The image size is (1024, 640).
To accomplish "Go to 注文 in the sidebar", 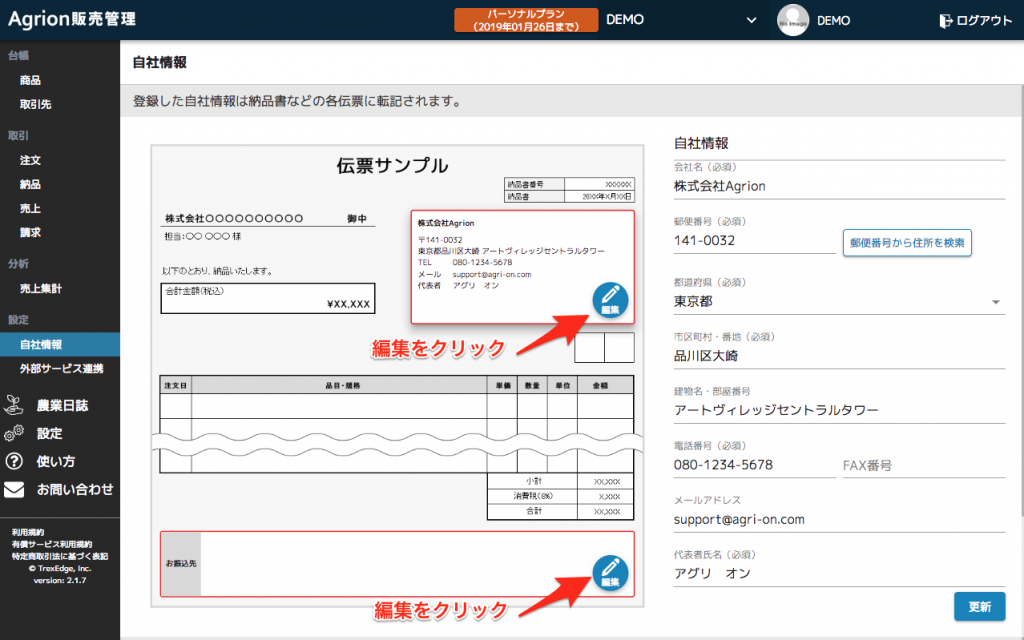I will tap(30, 160).
